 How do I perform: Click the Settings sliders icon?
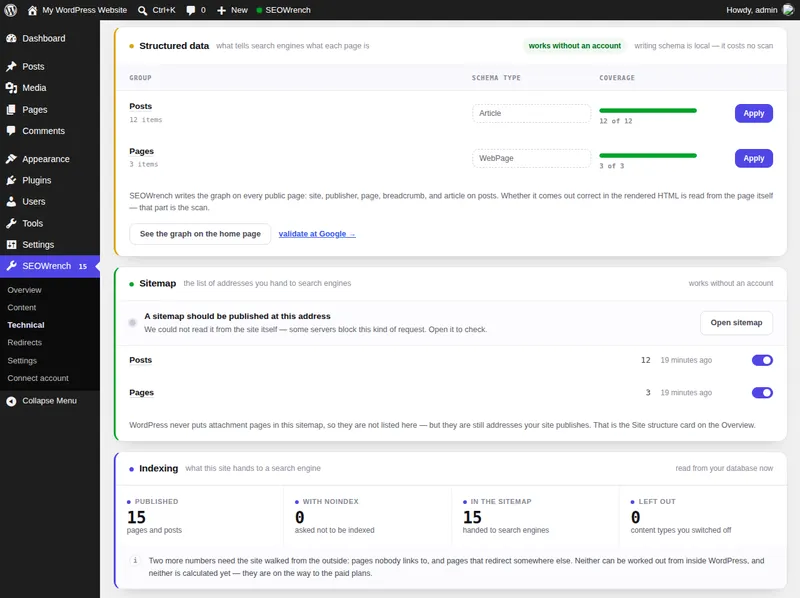(x=11, y=244)
